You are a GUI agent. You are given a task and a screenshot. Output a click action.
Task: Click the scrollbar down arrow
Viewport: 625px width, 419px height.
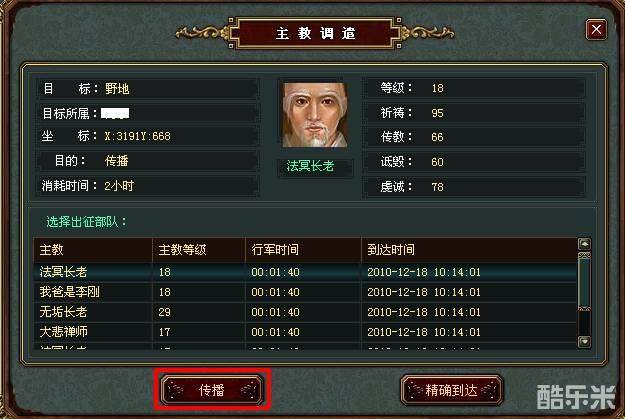tap(584, 341)
